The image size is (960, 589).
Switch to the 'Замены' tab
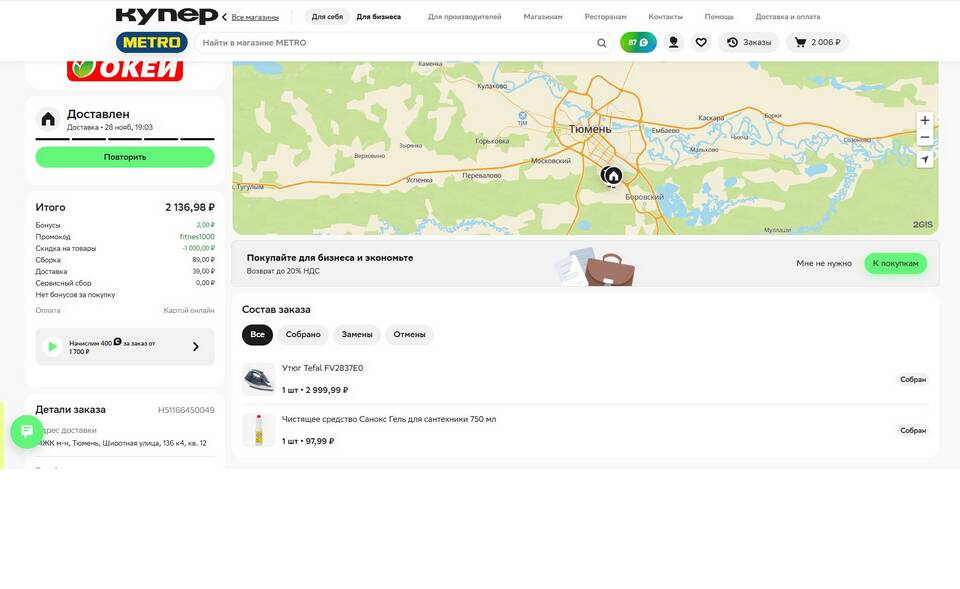point(357,335)
